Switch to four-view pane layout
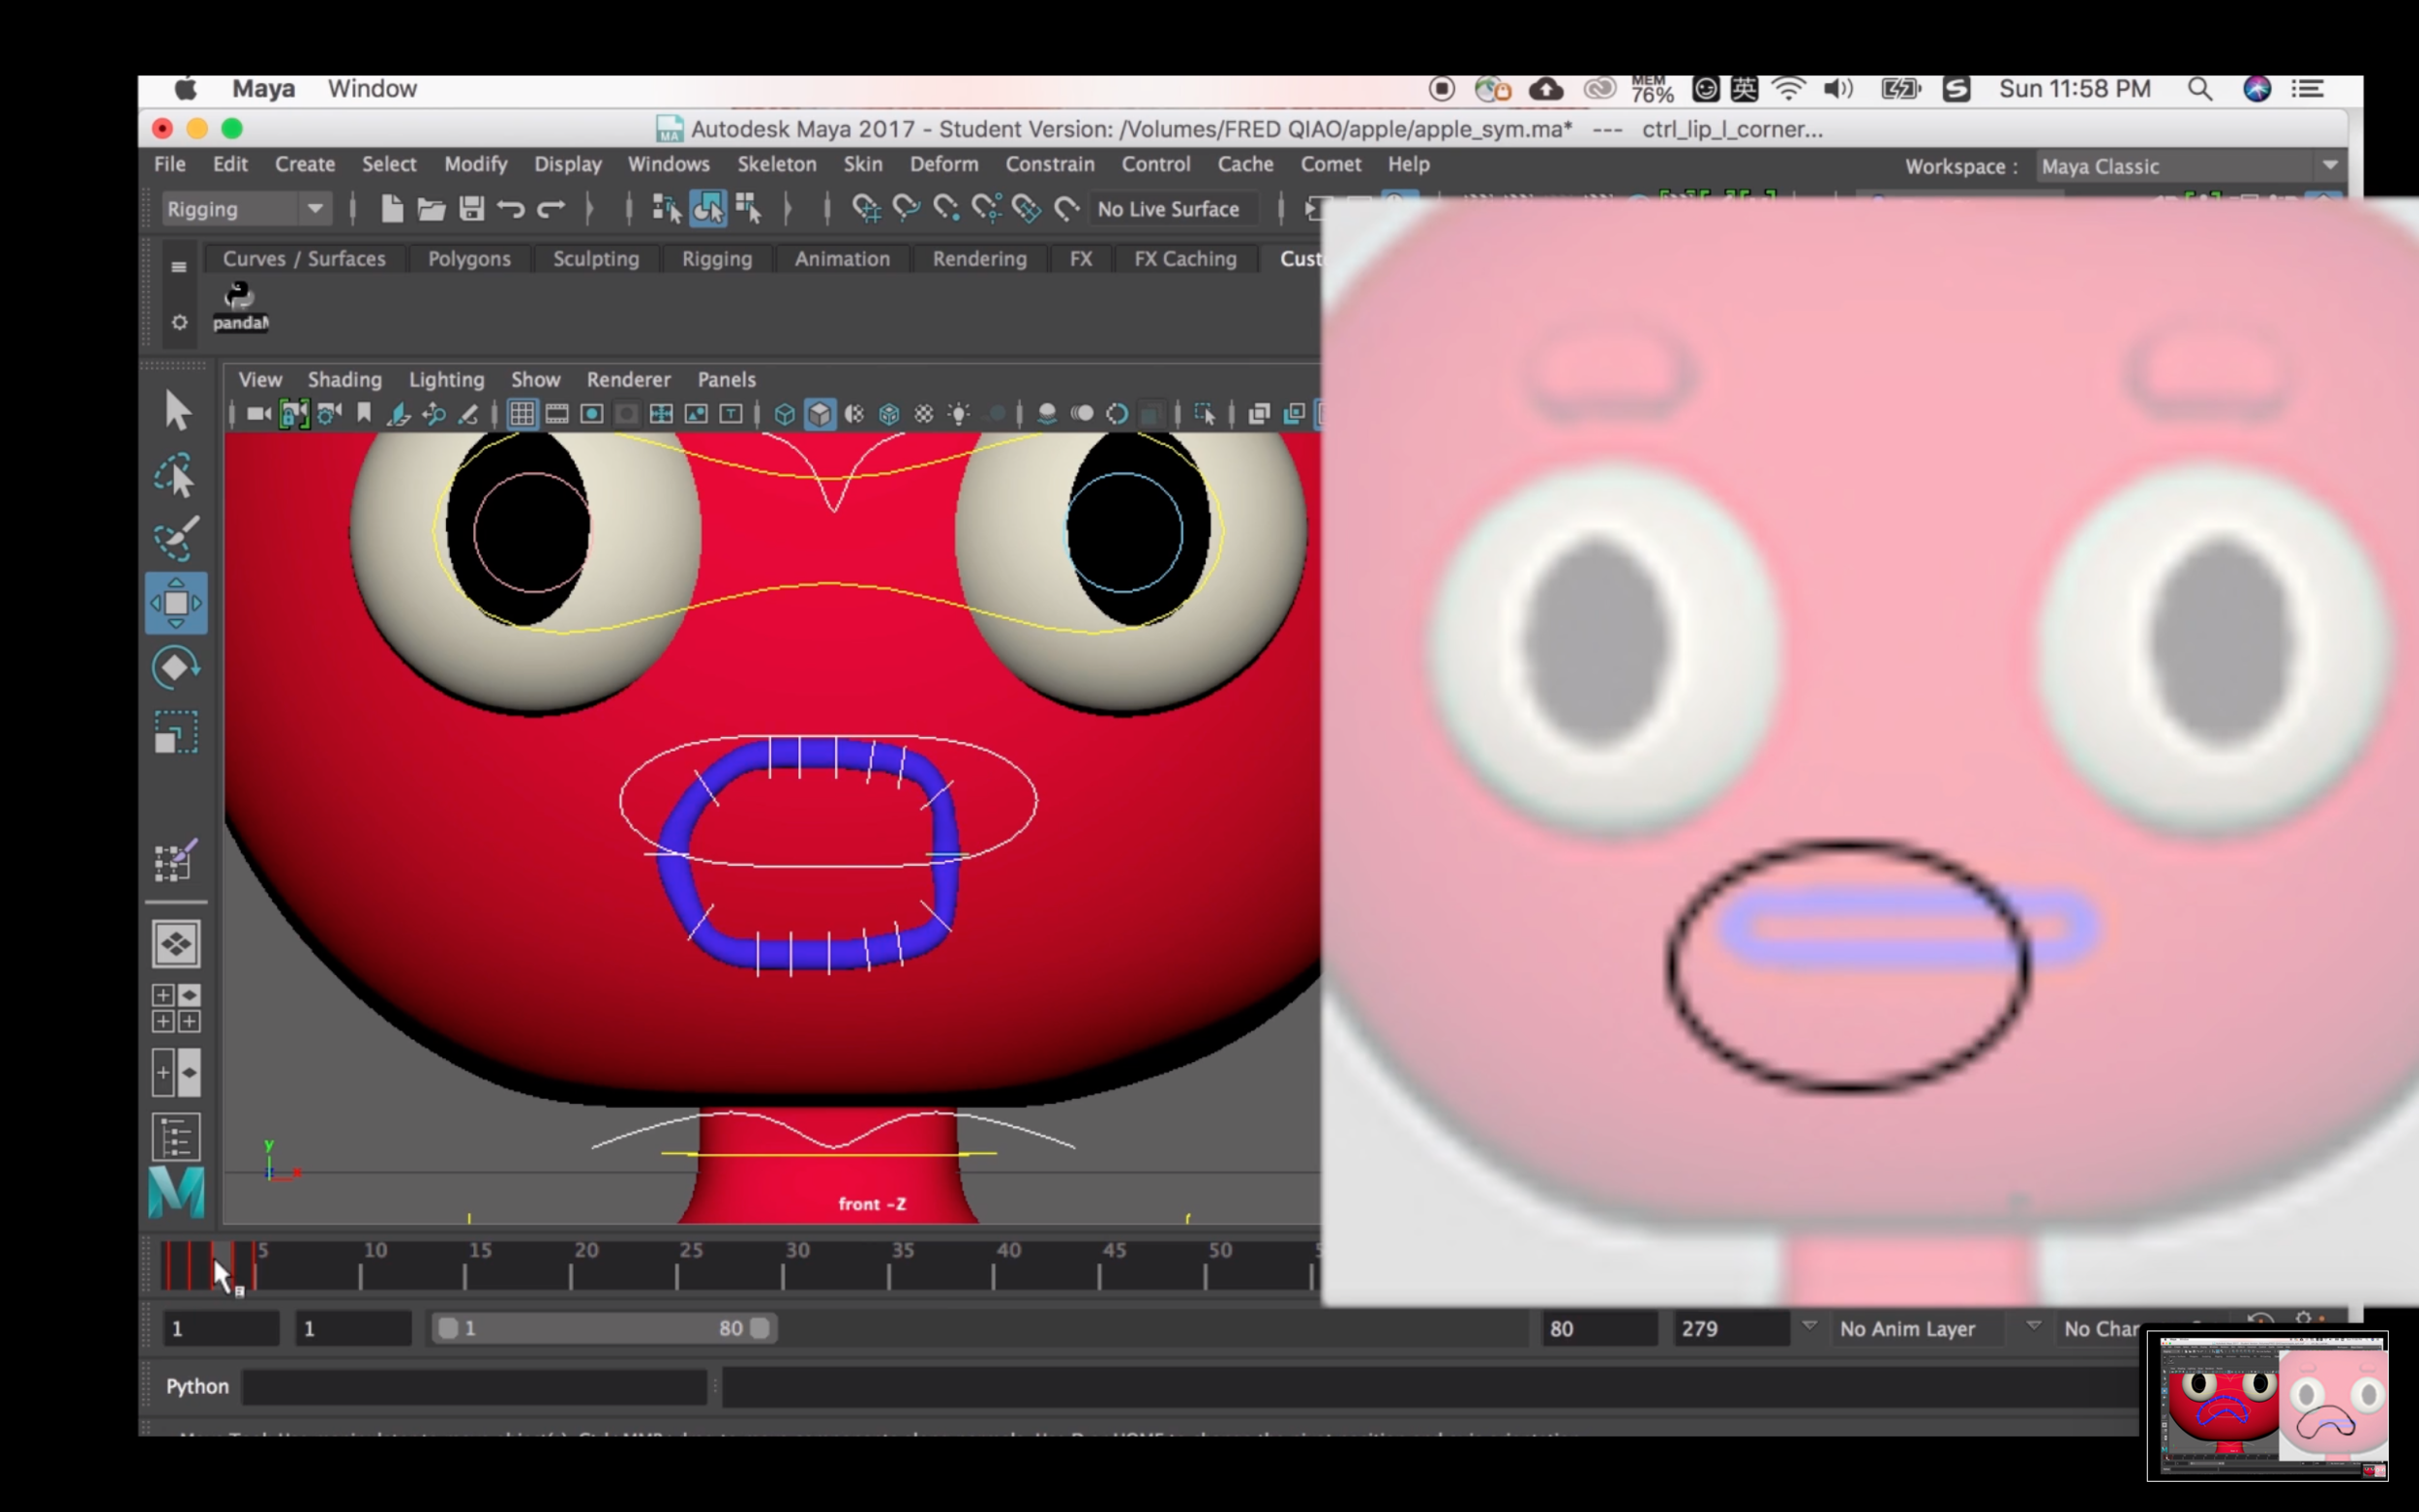This screenshot has height=1512, width=2419. [x=176, y=1008]
